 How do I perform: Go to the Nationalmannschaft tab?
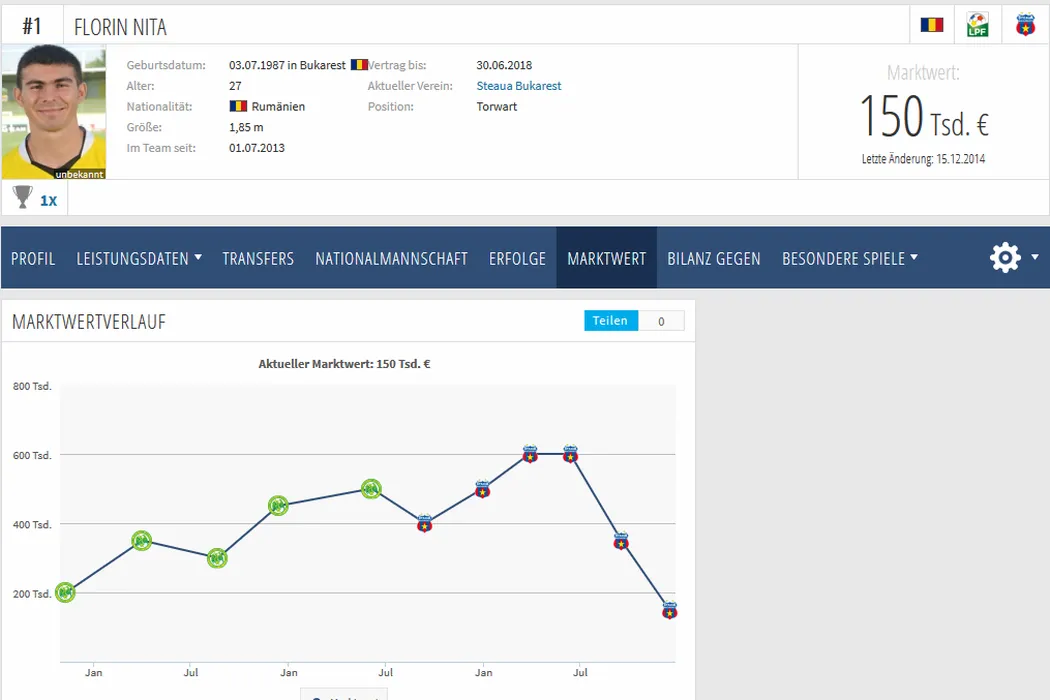tap(391, 258)
